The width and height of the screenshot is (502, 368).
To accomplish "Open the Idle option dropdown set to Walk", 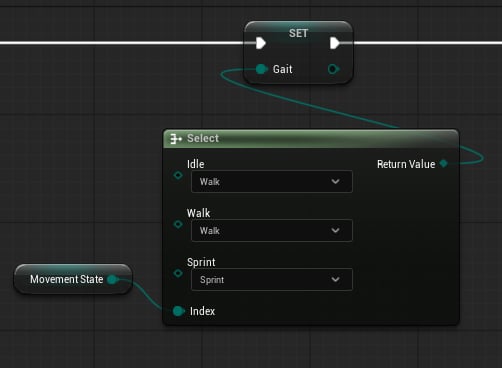I will pyautogui.click(x=272, y=181).
